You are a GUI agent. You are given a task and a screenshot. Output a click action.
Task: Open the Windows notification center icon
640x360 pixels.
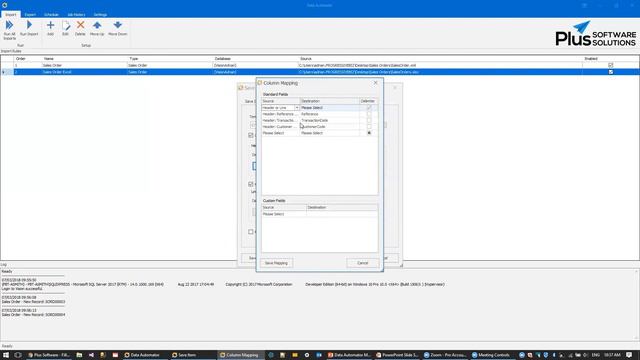coord(630,355)
